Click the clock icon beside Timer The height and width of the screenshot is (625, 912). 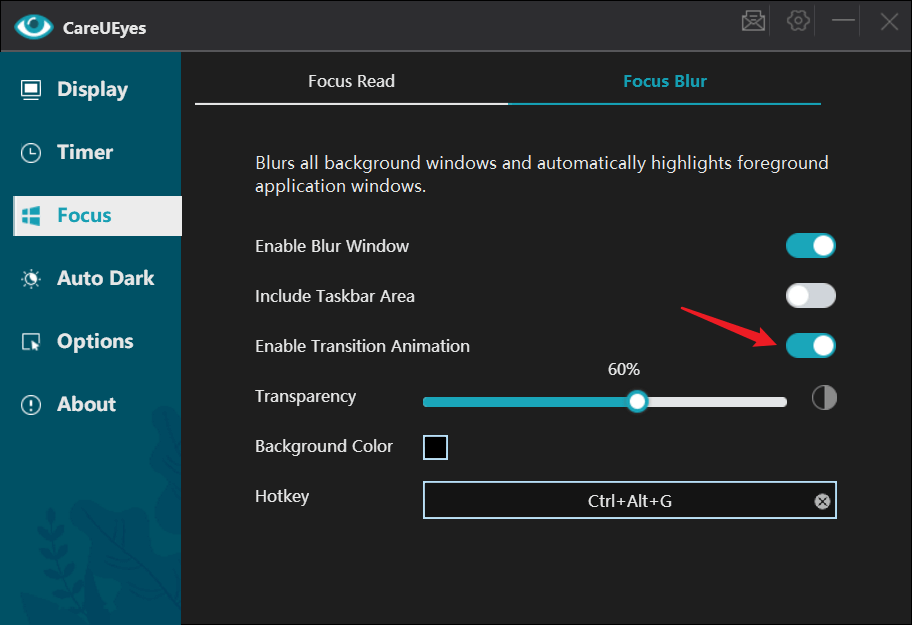coord(31,153)
